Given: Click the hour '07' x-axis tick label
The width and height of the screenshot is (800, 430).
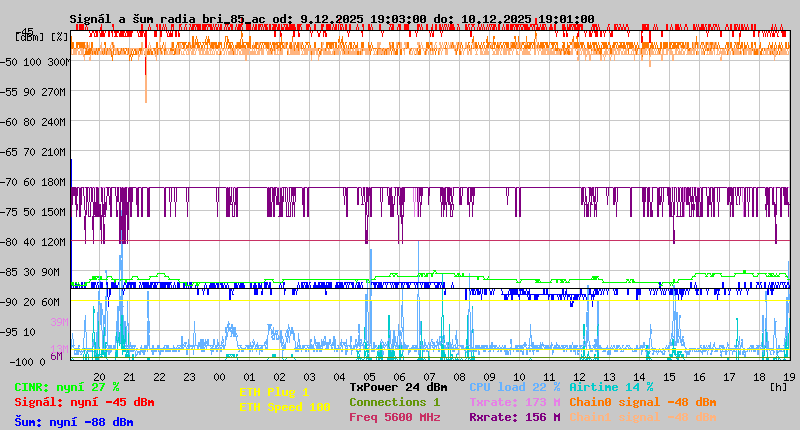Looking at the screenshot, I should 429,377.
